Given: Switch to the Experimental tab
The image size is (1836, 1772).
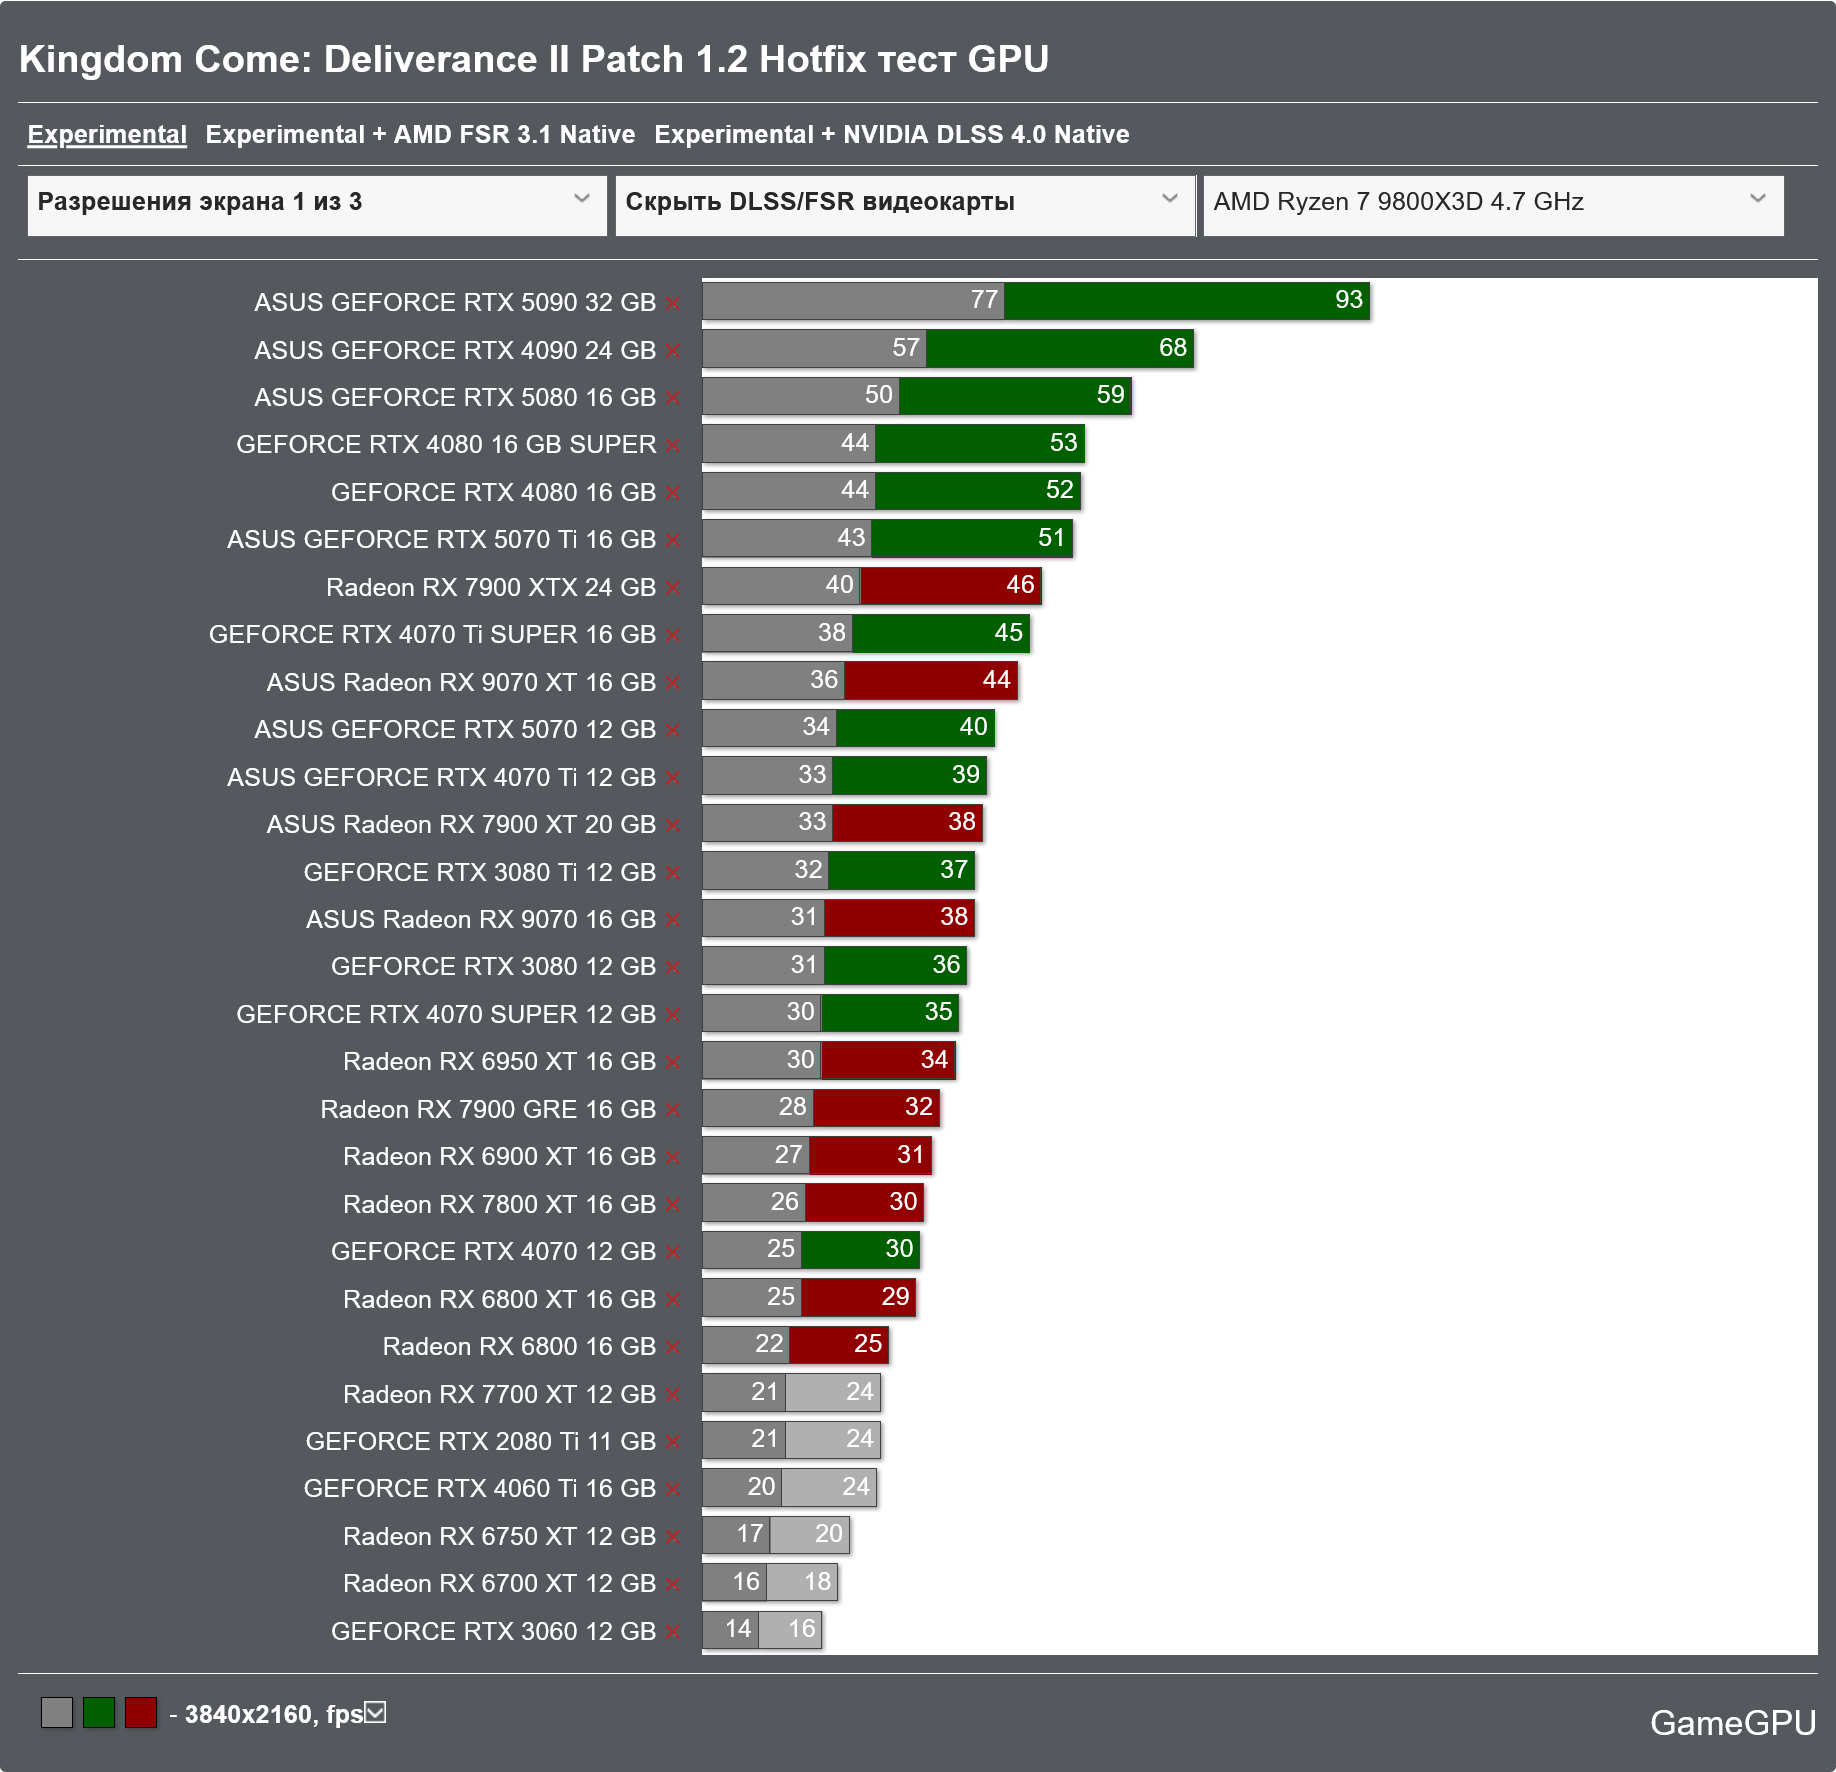Looking at the screenshot, I should [x=107, y=134].
